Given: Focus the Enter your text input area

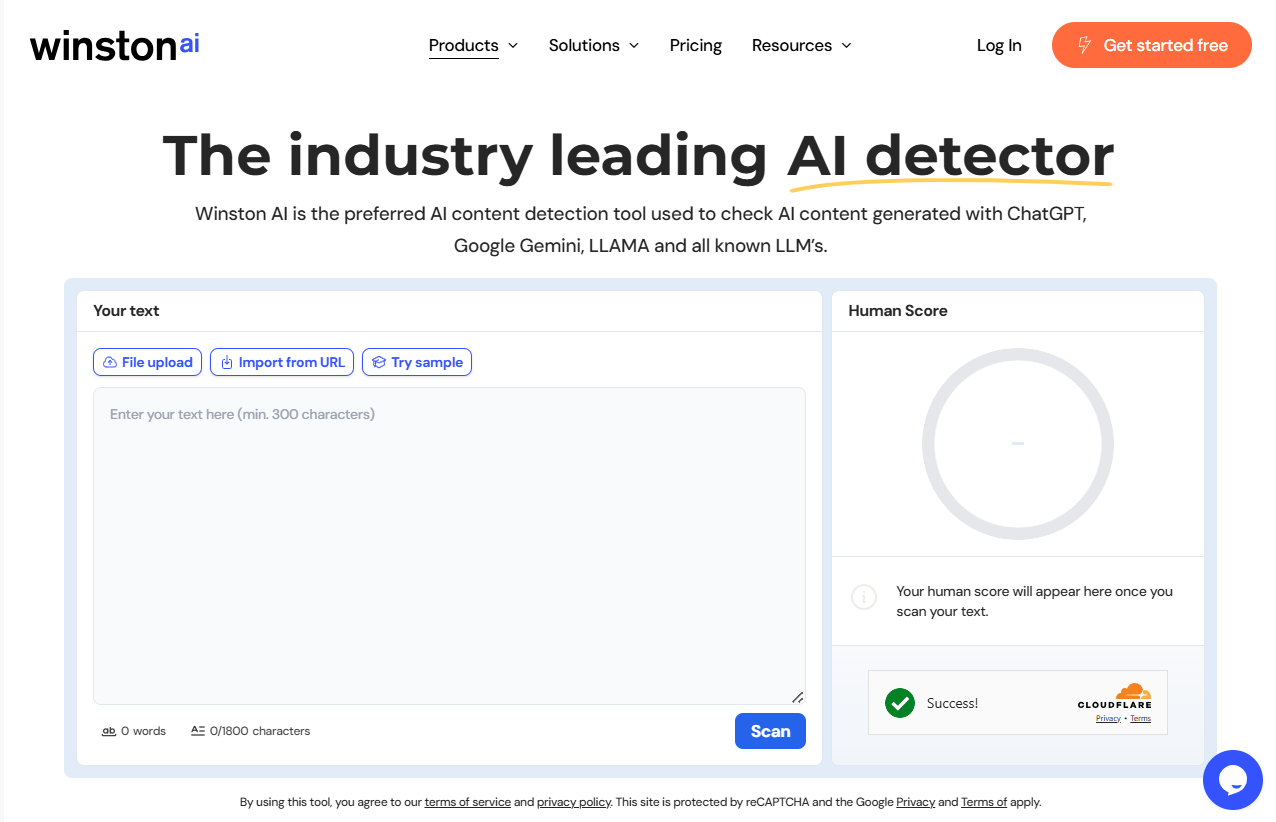Looking at the screenshot, I should (449, 546).
